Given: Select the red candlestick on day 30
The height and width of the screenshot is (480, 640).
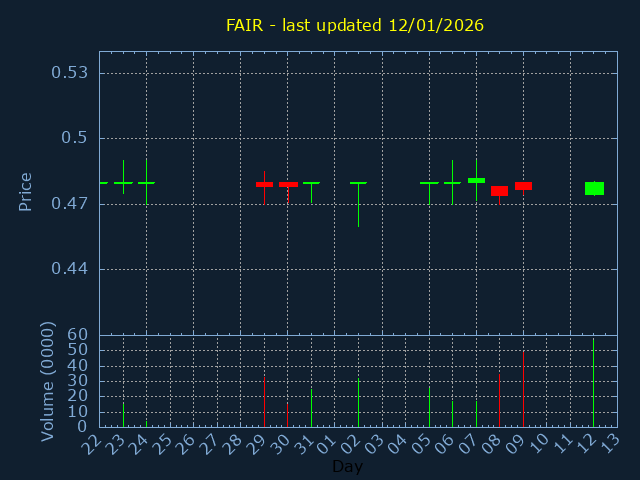Looking at the screenshot, I should tap(288, 185).
